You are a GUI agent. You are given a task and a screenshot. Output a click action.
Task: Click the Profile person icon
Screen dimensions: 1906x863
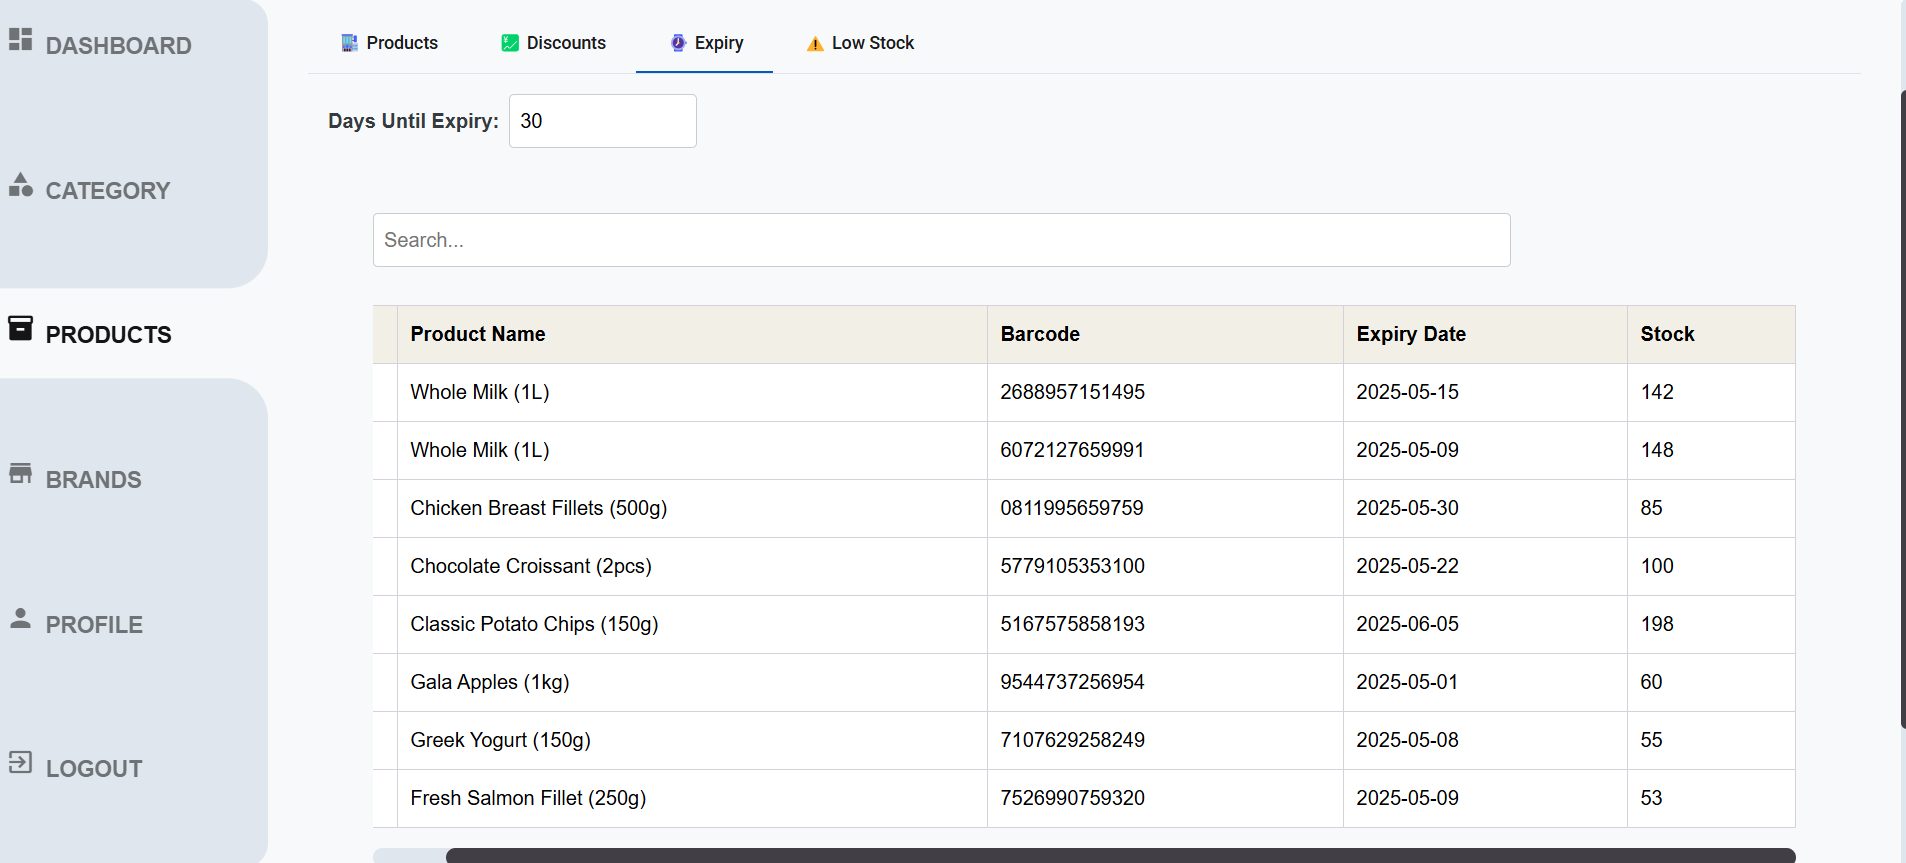point(20,618)
